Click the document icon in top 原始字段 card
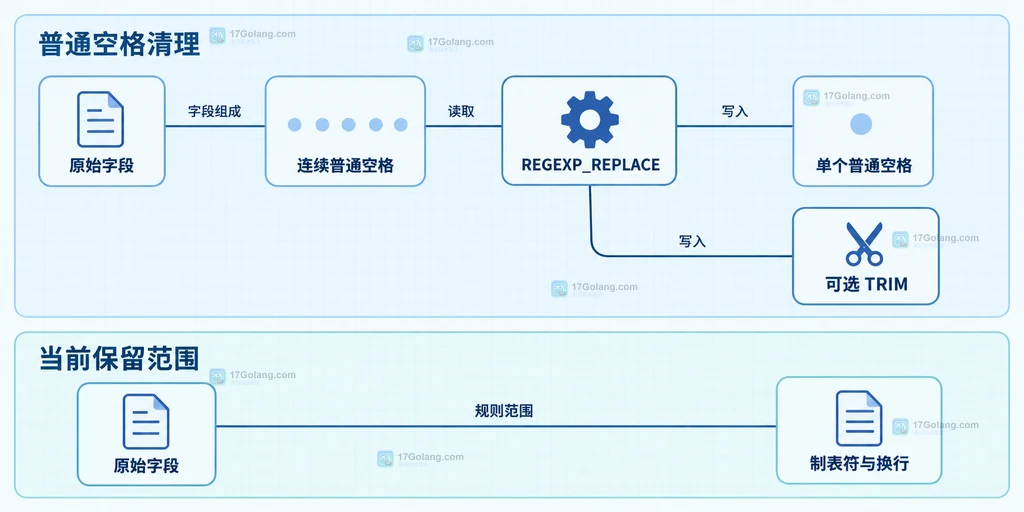This screenshot has width=1024, height=512. 101,120
